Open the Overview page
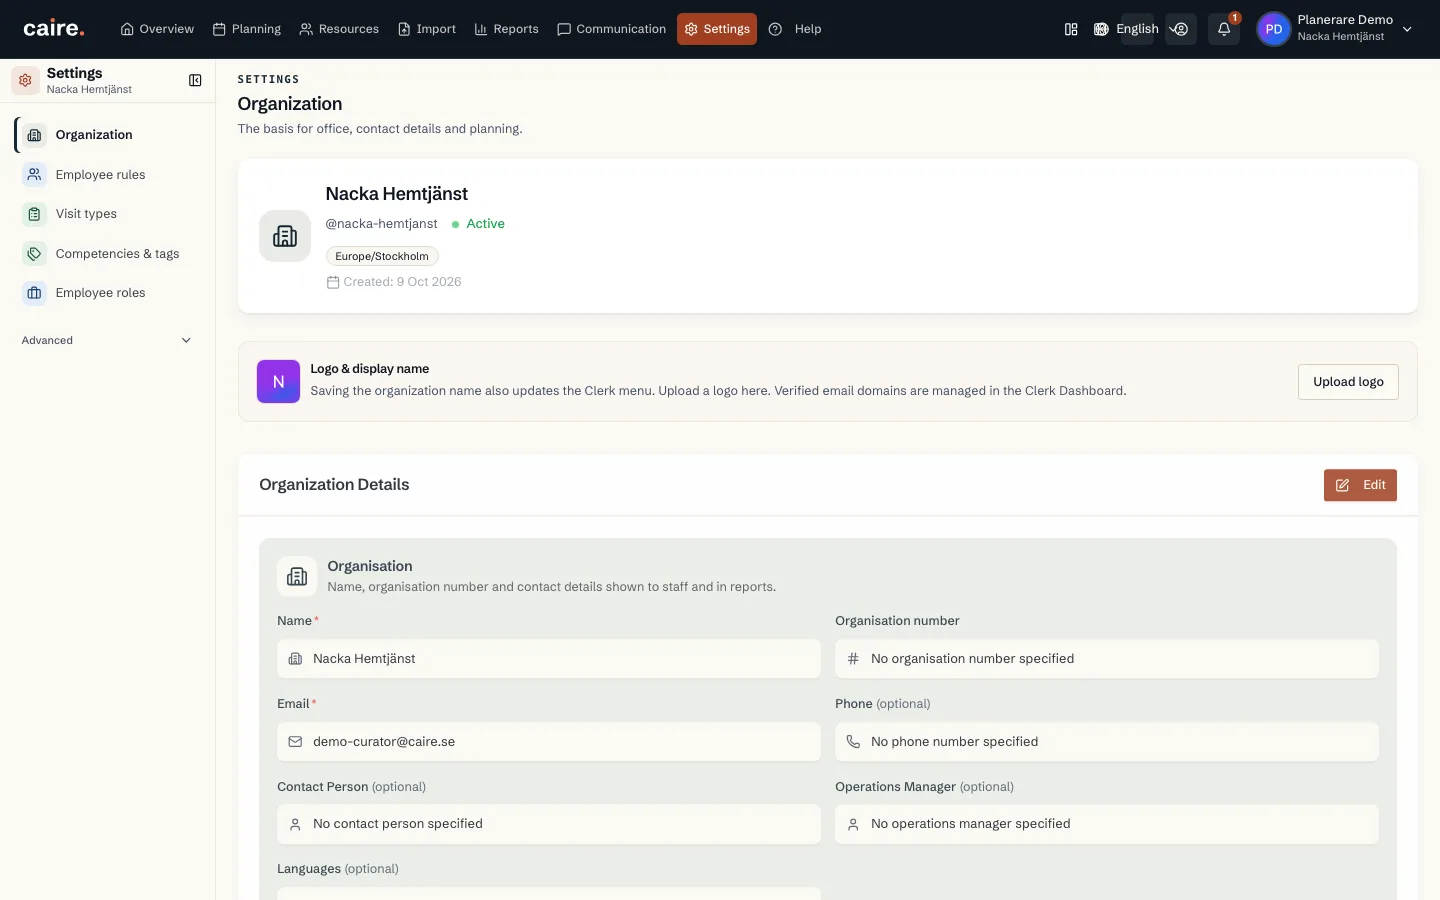The image size is (1440, 900). [x=157, y=29]
